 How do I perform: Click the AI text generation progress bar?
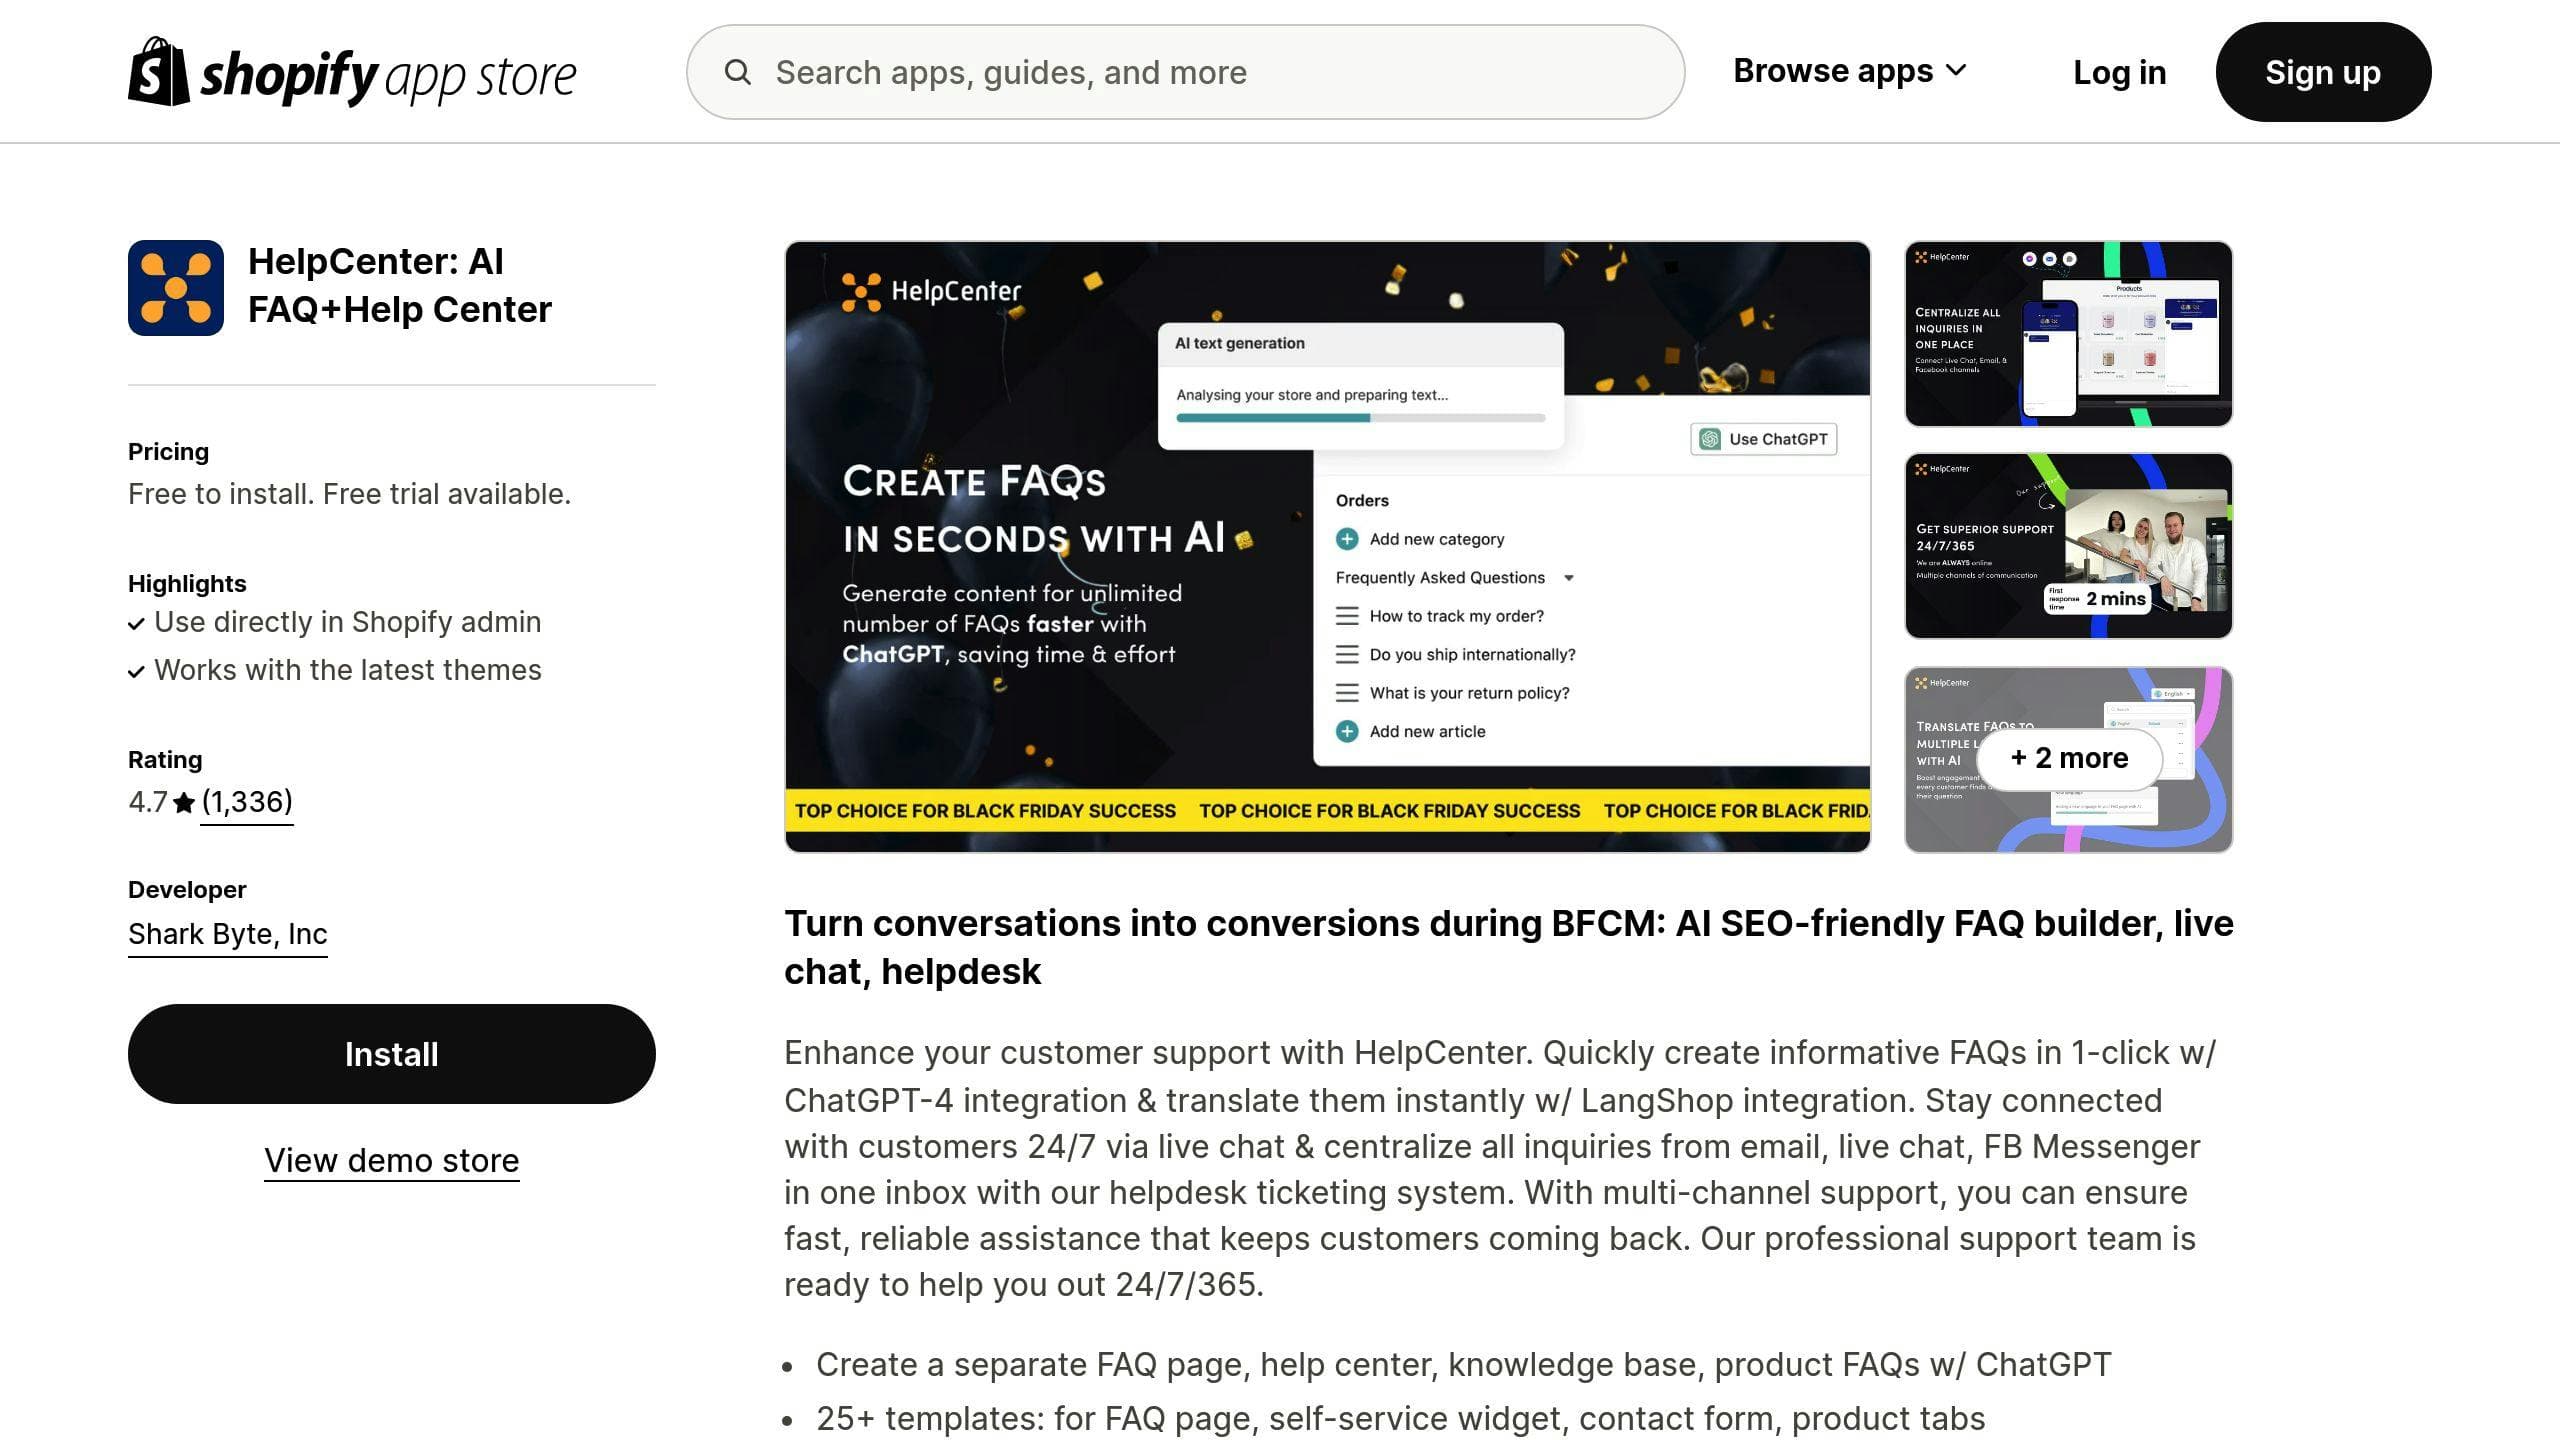point(1361,418)
